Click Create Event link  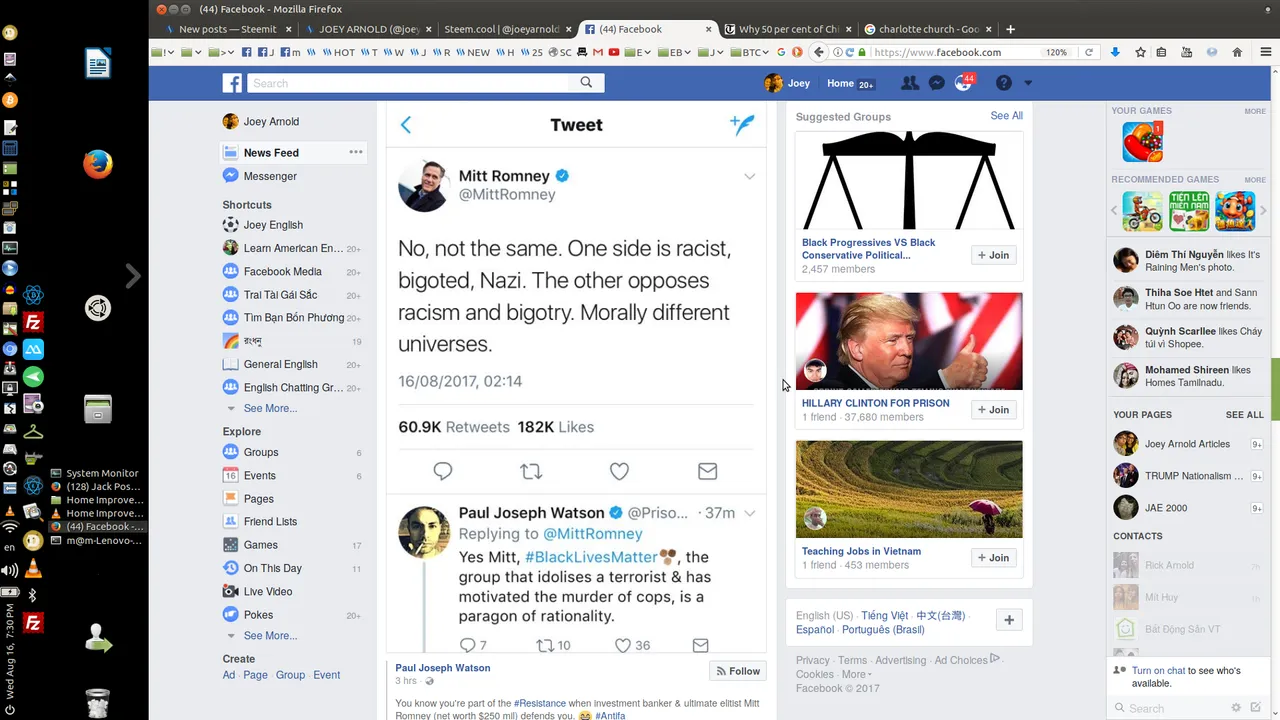327,675
